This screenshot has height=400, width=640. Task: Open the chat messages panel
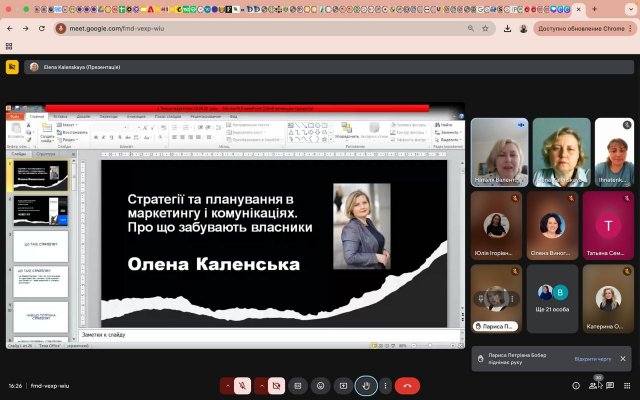pos(610,385)
